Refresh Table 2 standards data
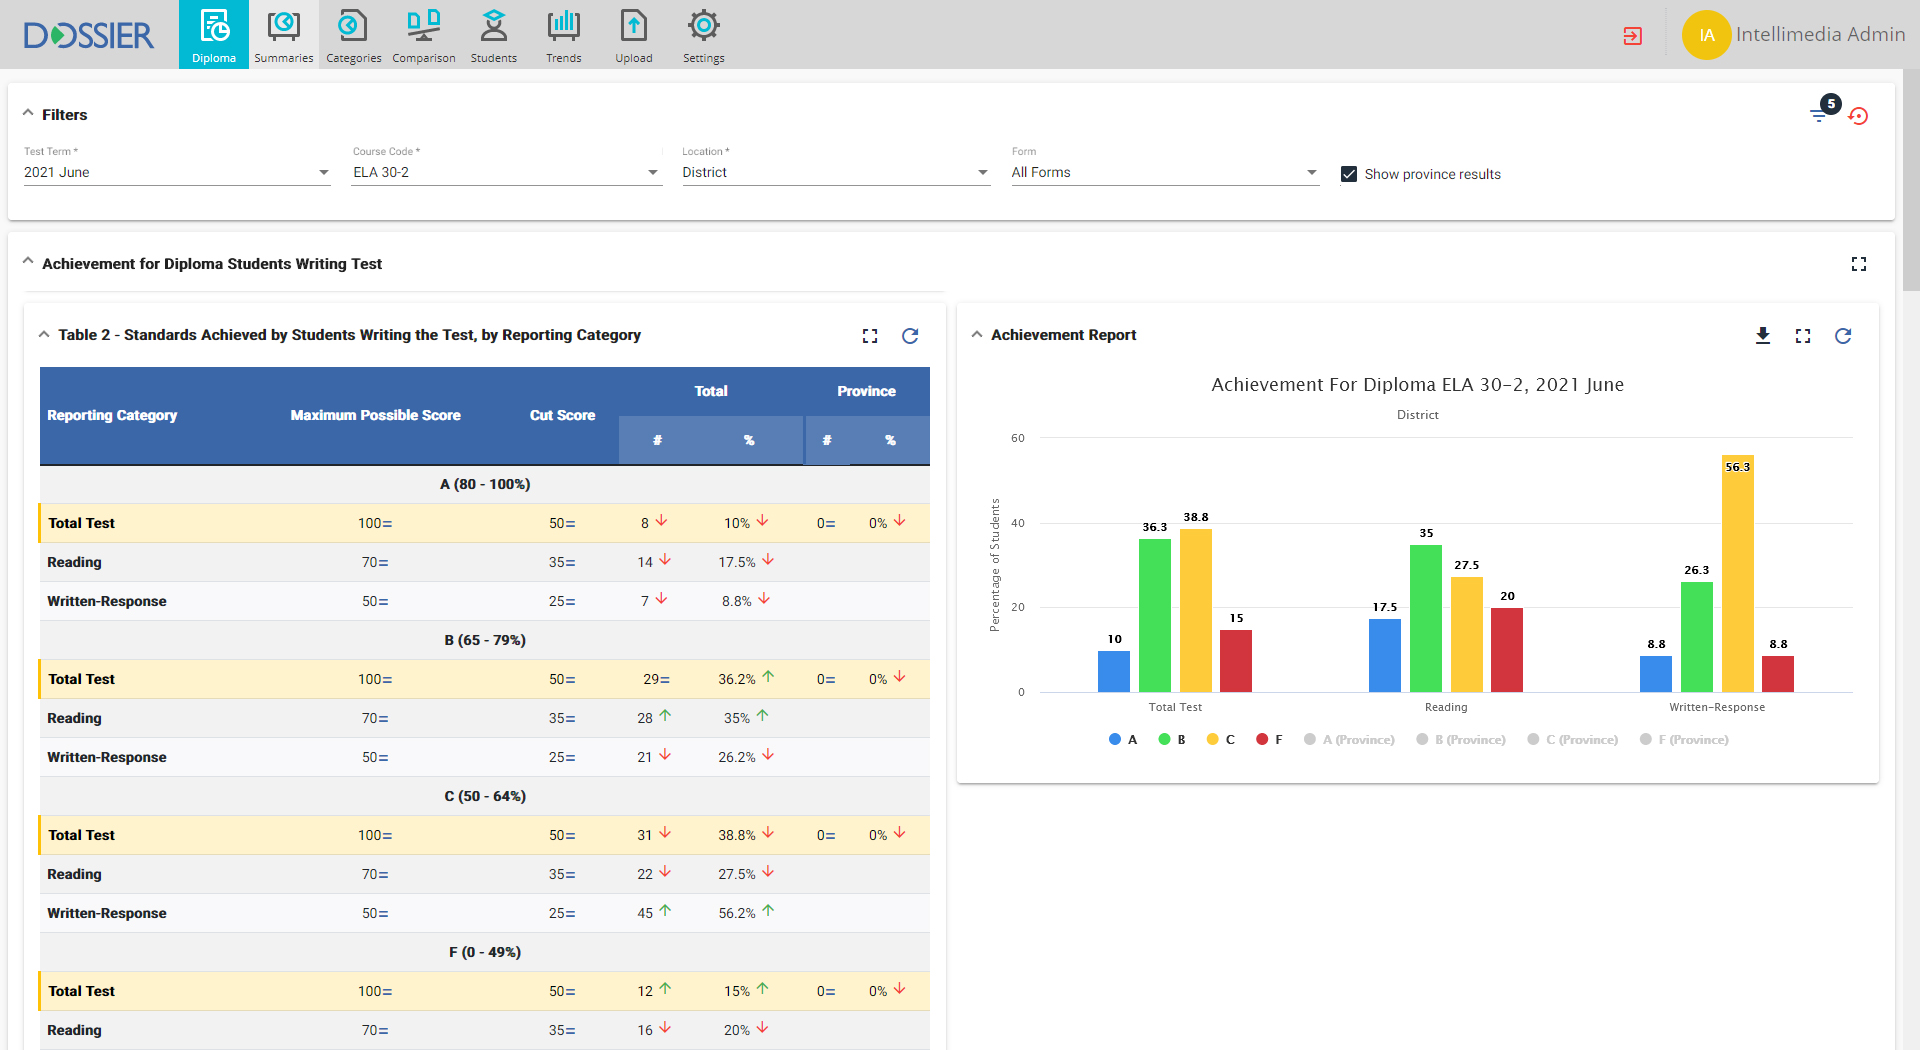Viewport: 1920px width, 1050px height. click(x=910, y=336)
